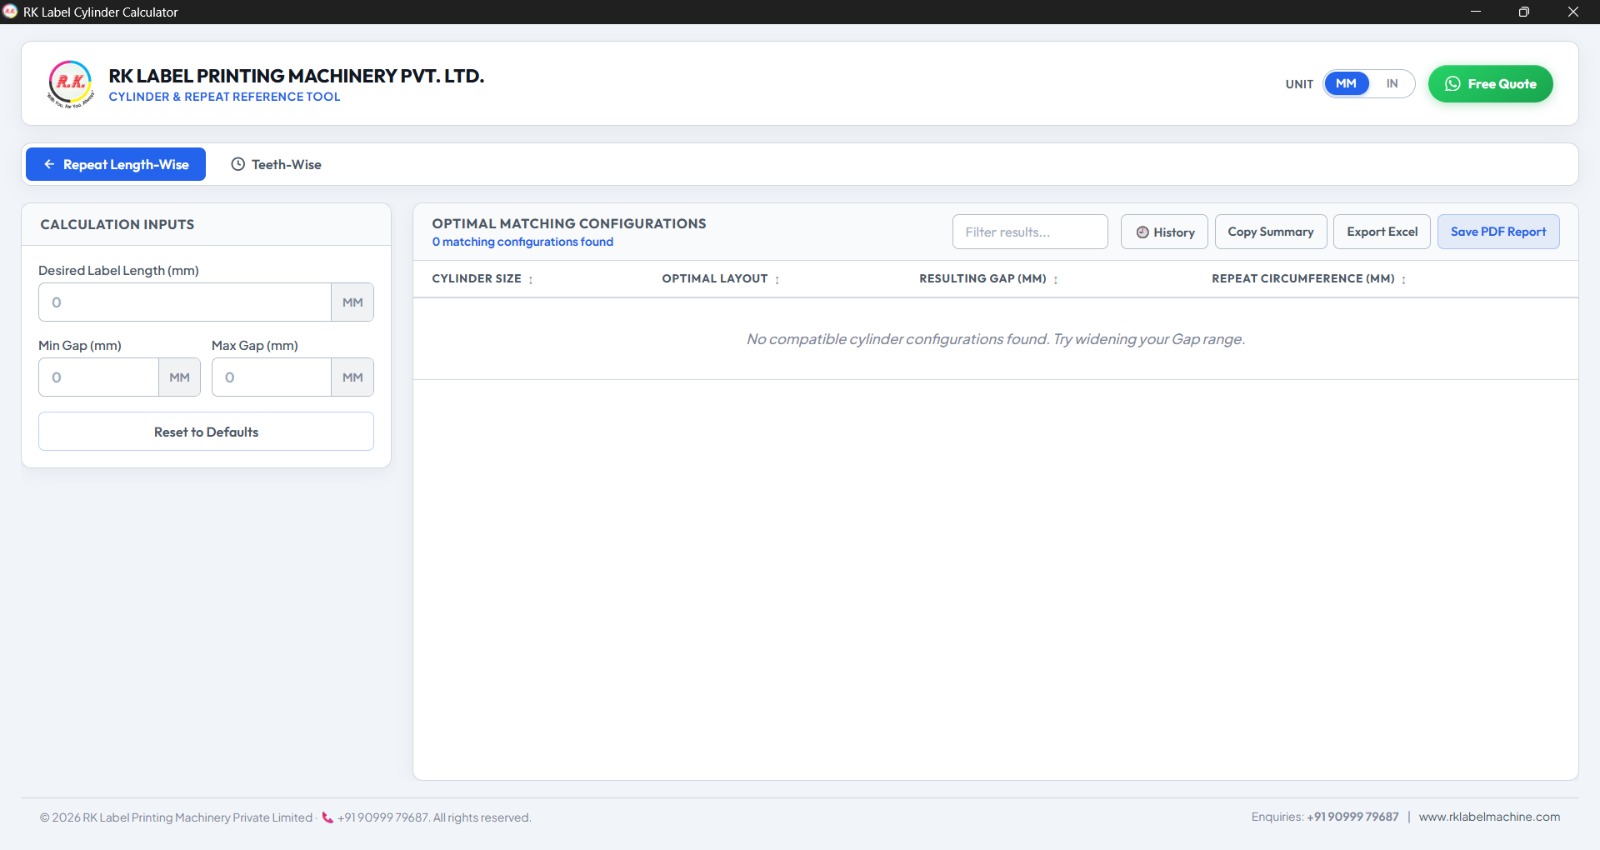Select the Repeat Length-Wise tab

pos(116,164)
